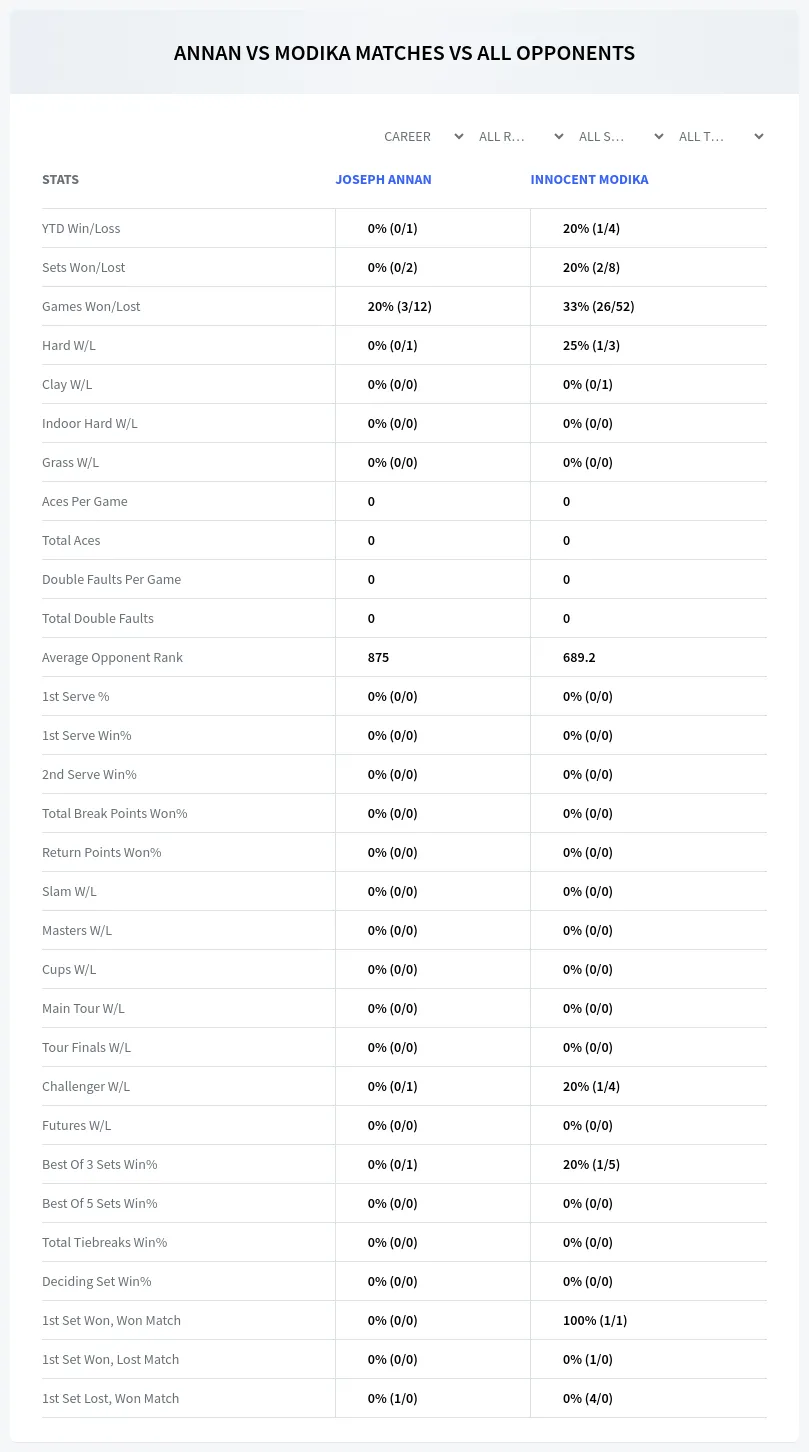Viewport: 809px width, 1452px height.
Task: Click Modika's Games Won/Lost value 33% (26/52)
Action: pos(598,306)
